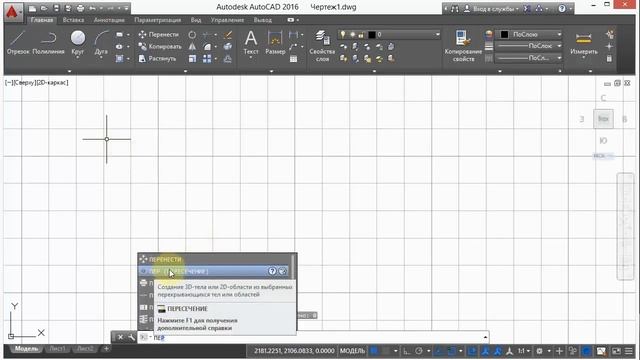
Task: Expand command line history arrow
Action: coord(485,337)
